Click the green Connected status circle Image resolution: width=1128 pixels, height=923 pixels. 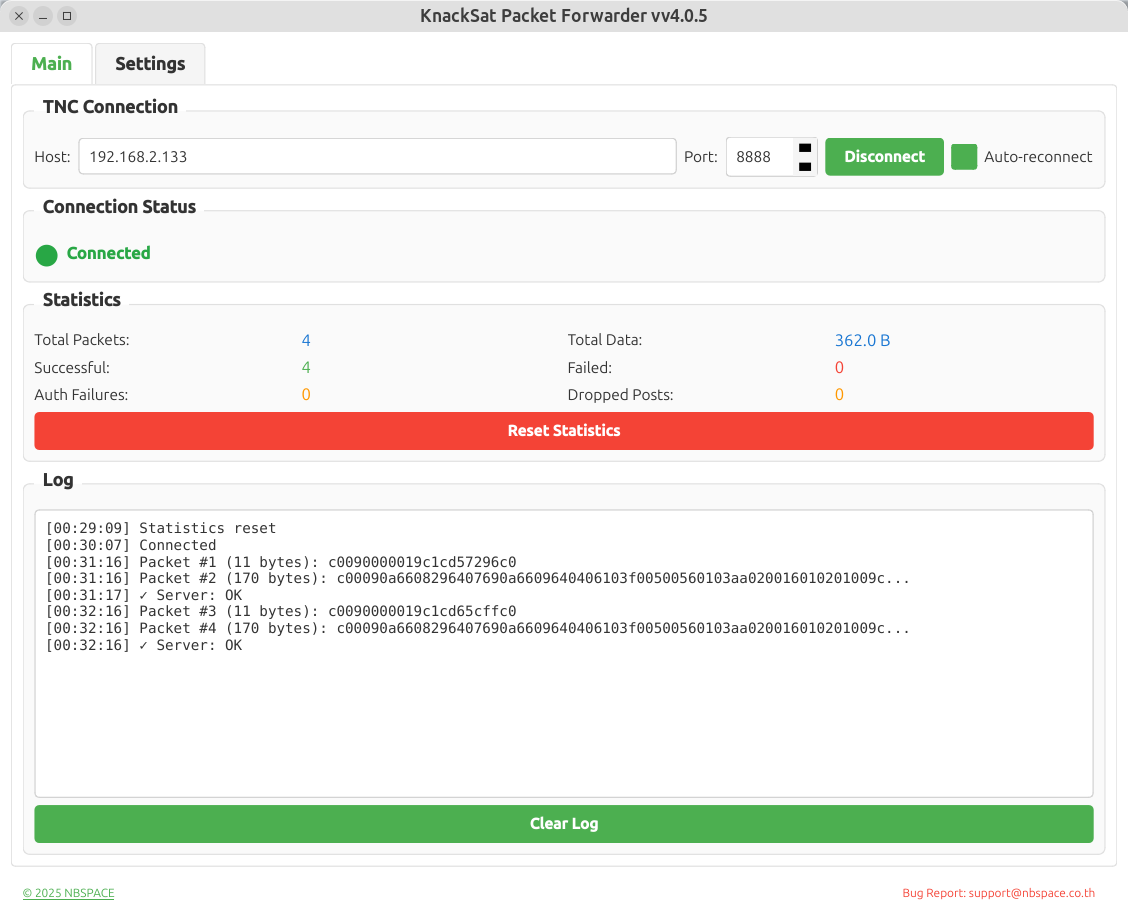pos(47,255)
